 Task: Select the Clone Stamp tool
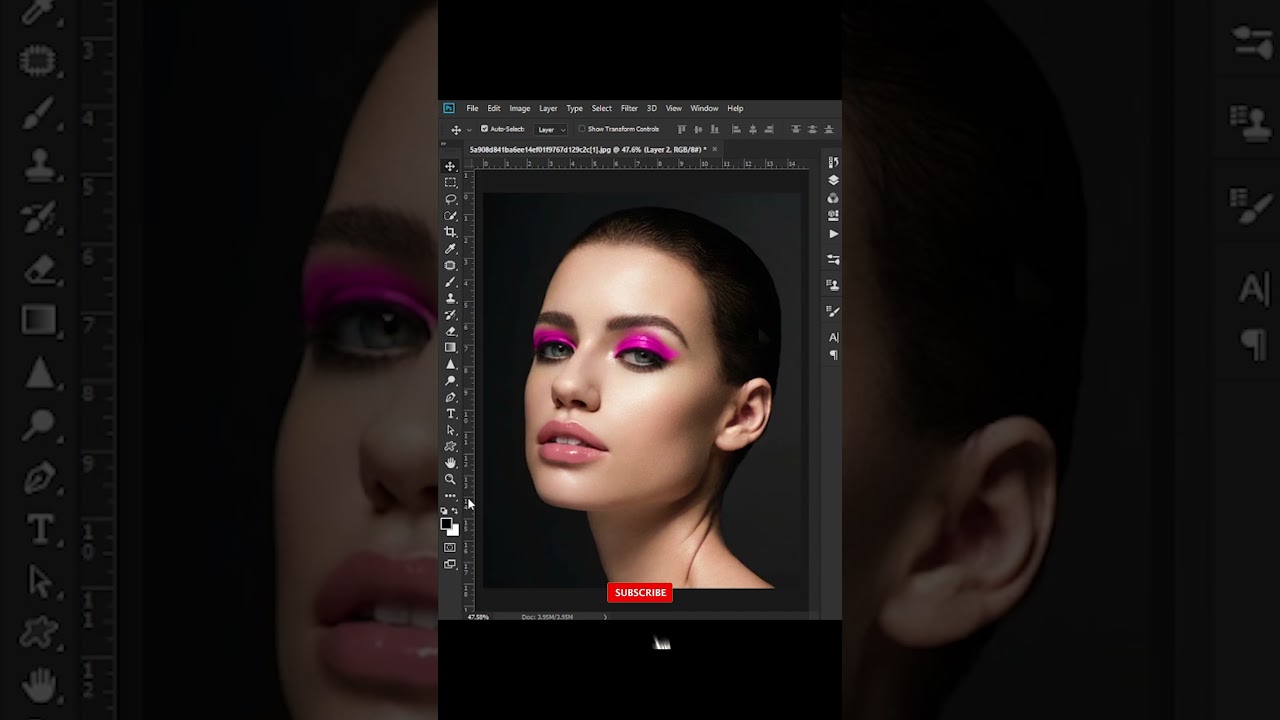pos(450,298)
